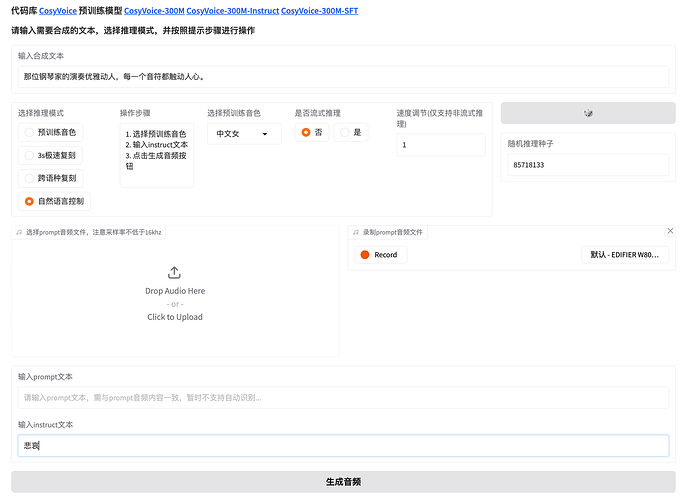Select the 预训练音色 inference mode

coord(30,132)
